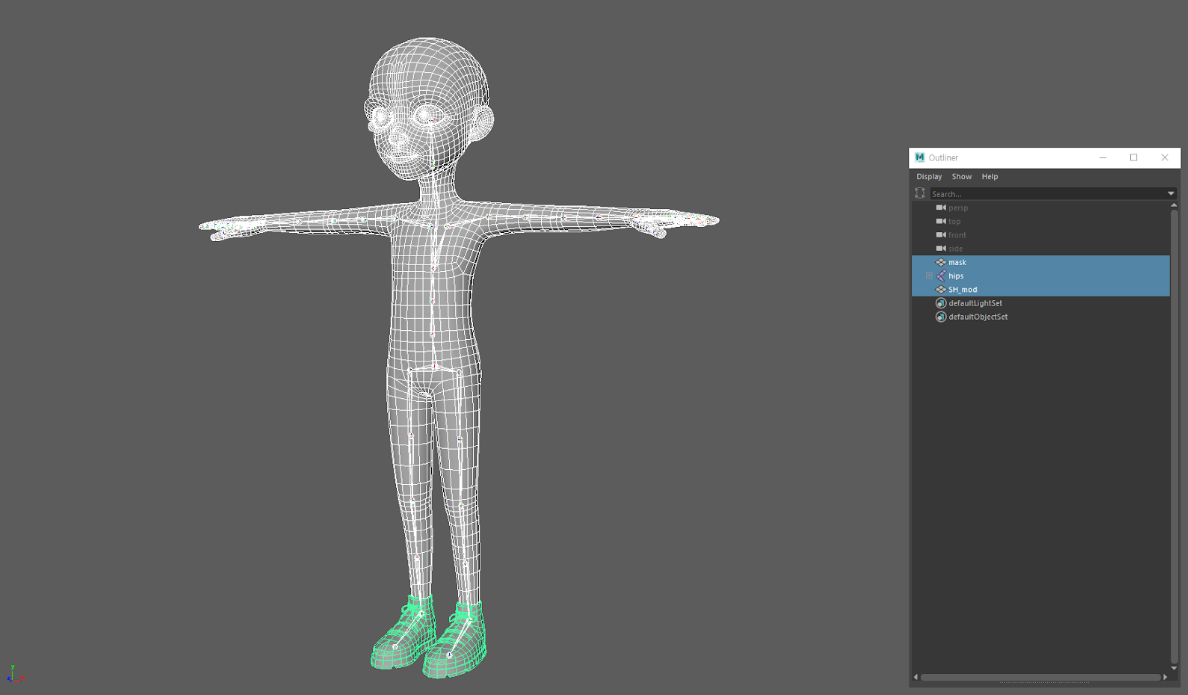Click the Outliner vertical scrollbar up arrow
Viewport: 1188px width, 695px height.
pyautogui.click(x=1174, y=205)
